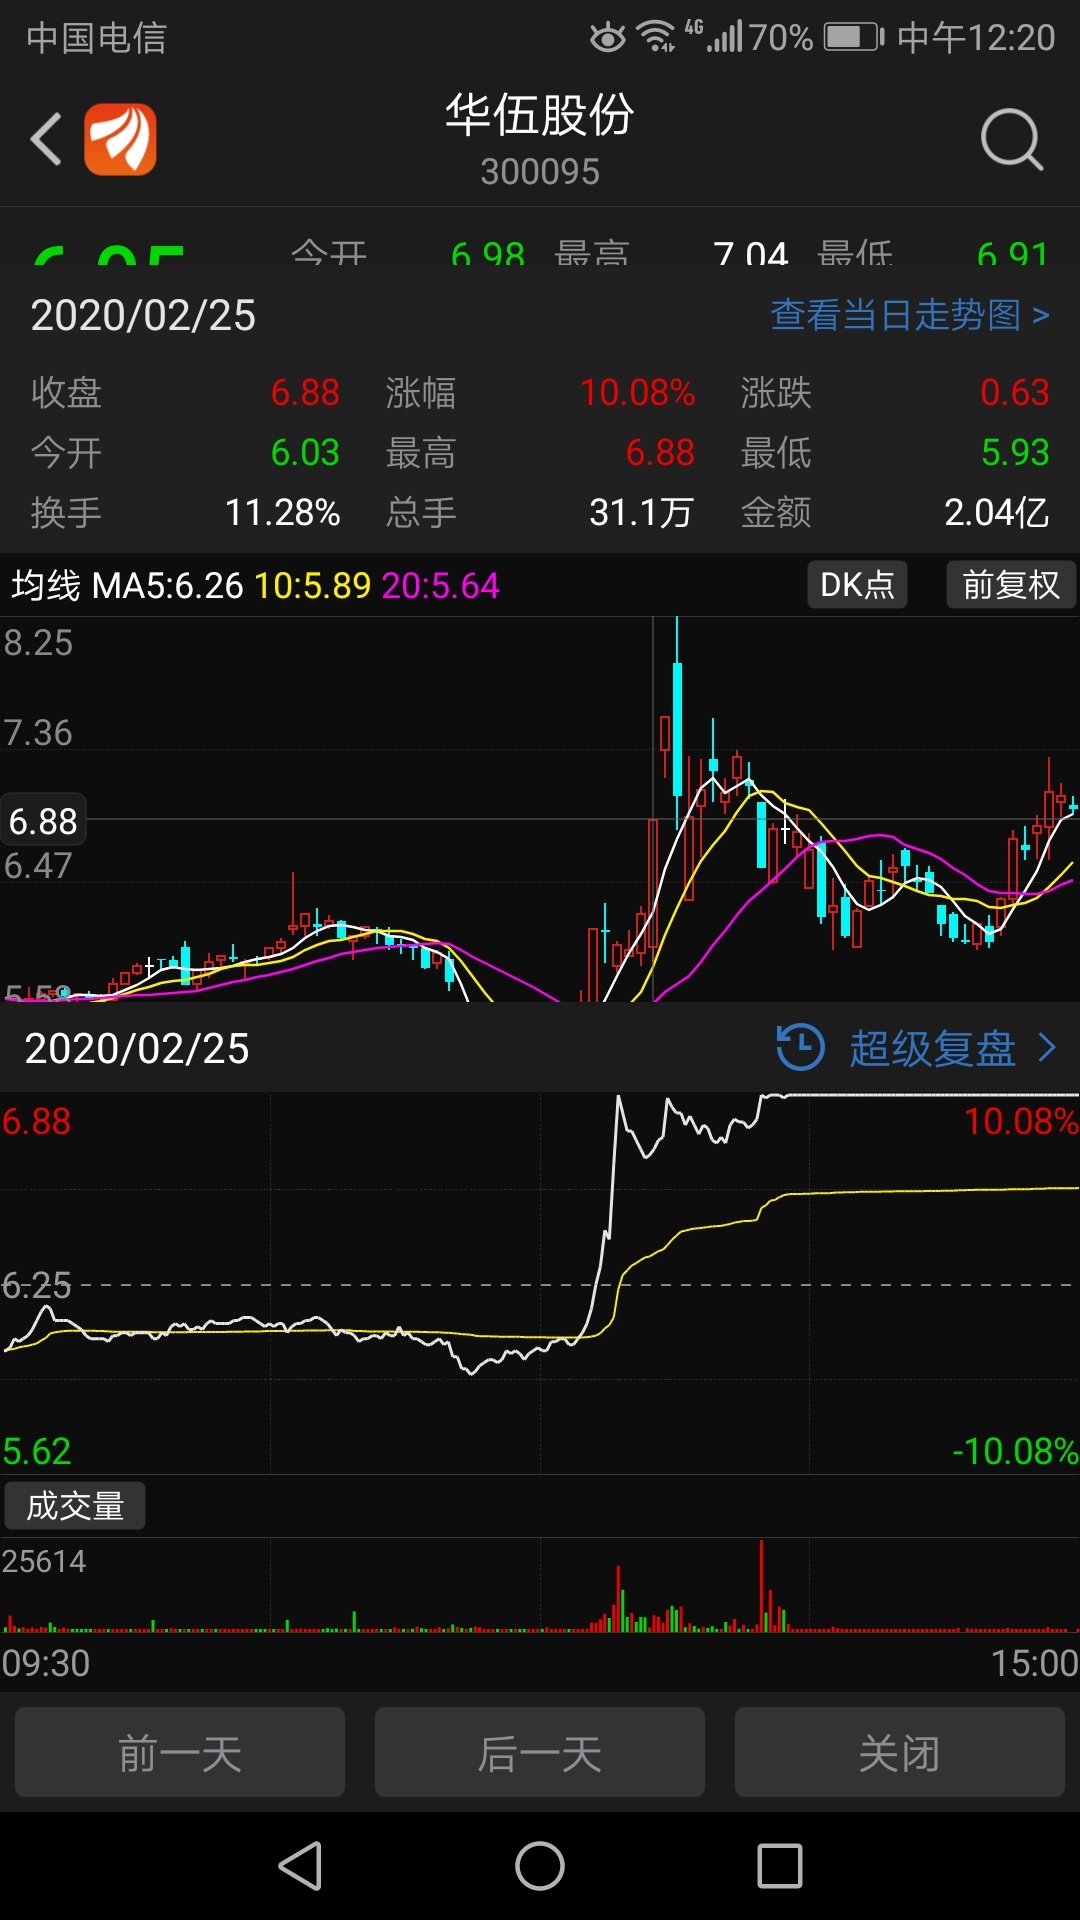
Task: Tap the clock replay icon beside 超级复盘
Action: (800, 1048)
